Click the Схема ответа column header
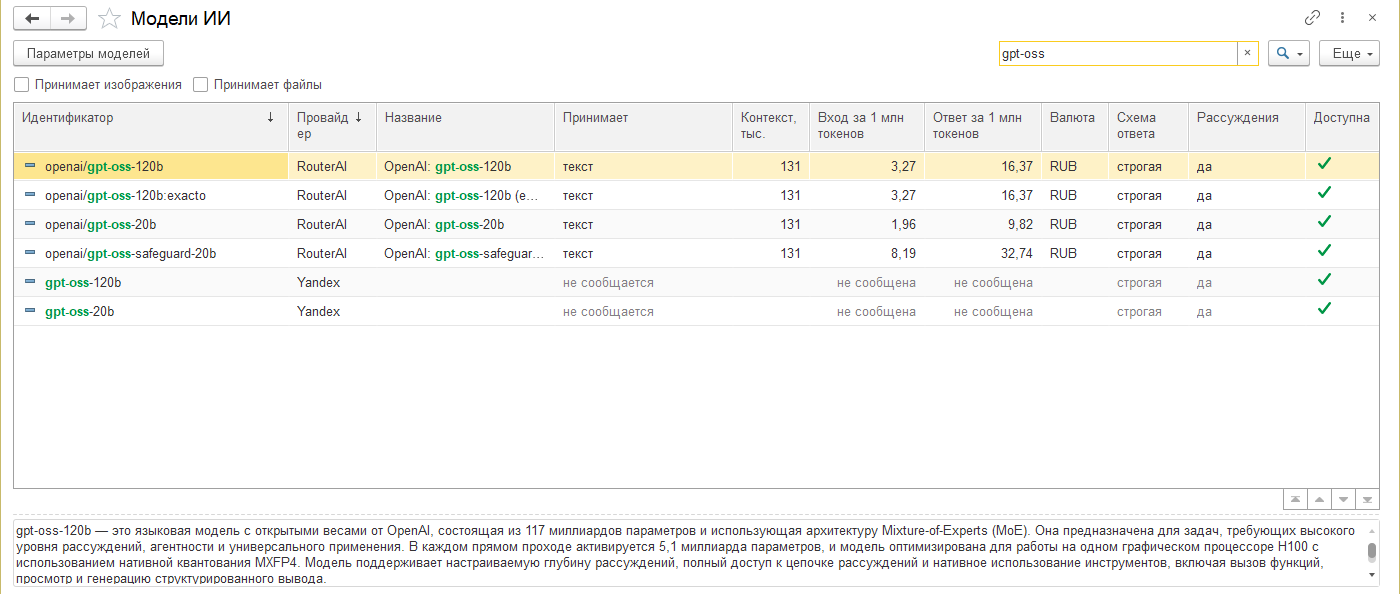 pos(1148,126)
